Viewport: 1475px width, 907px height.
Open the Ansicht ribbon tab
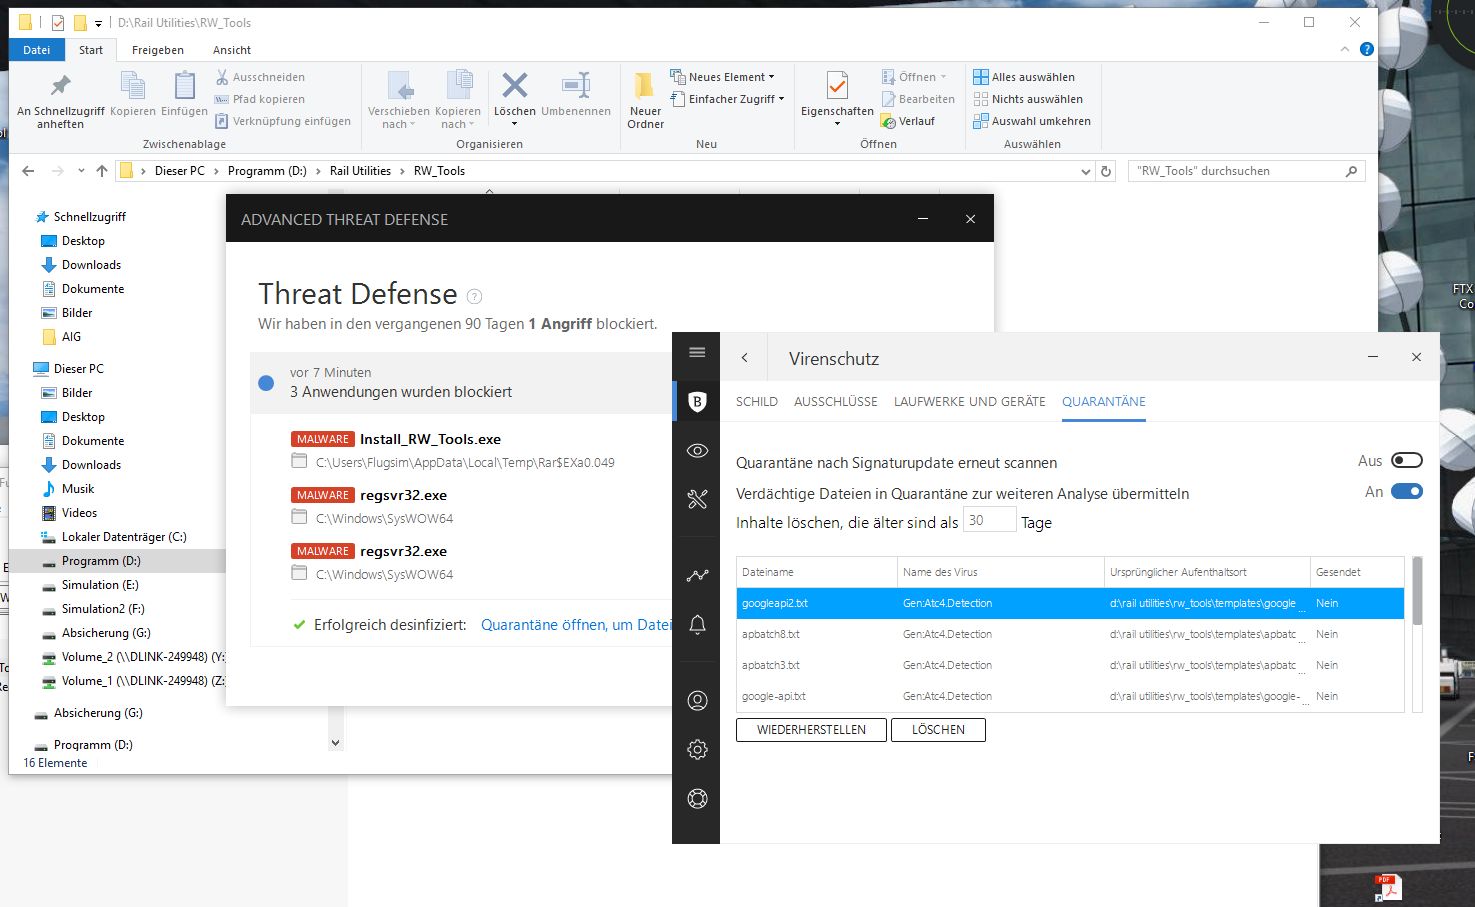231,50
